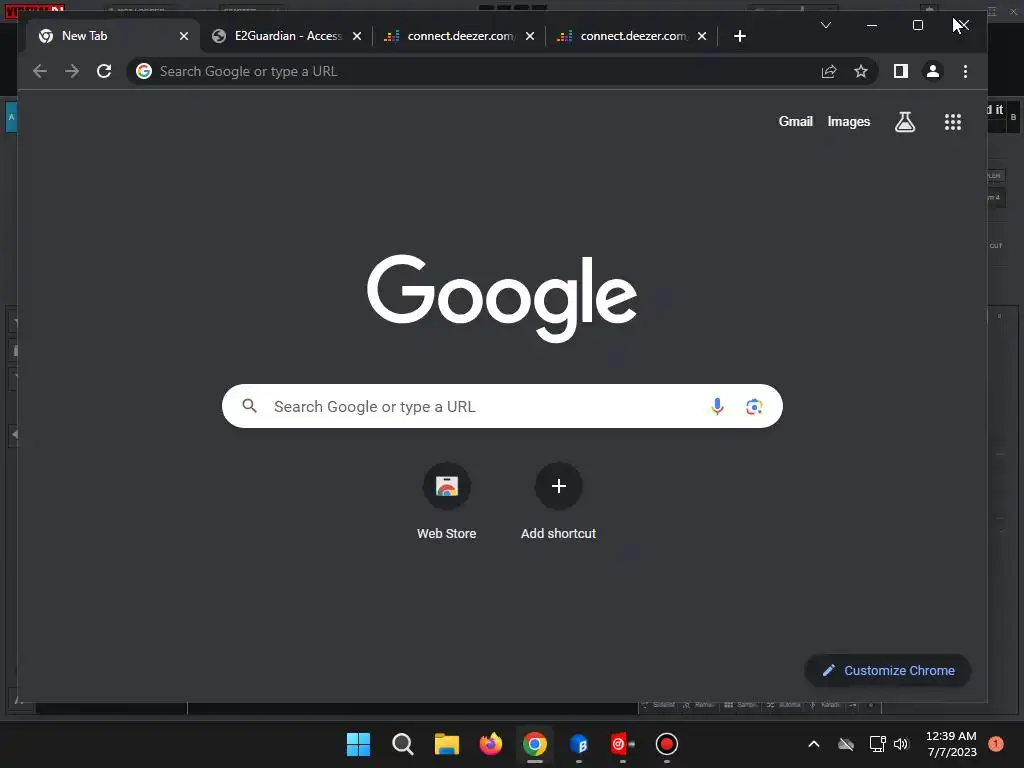Click the share this page icon
The image size is (1024, 768).
click(829, 71)
